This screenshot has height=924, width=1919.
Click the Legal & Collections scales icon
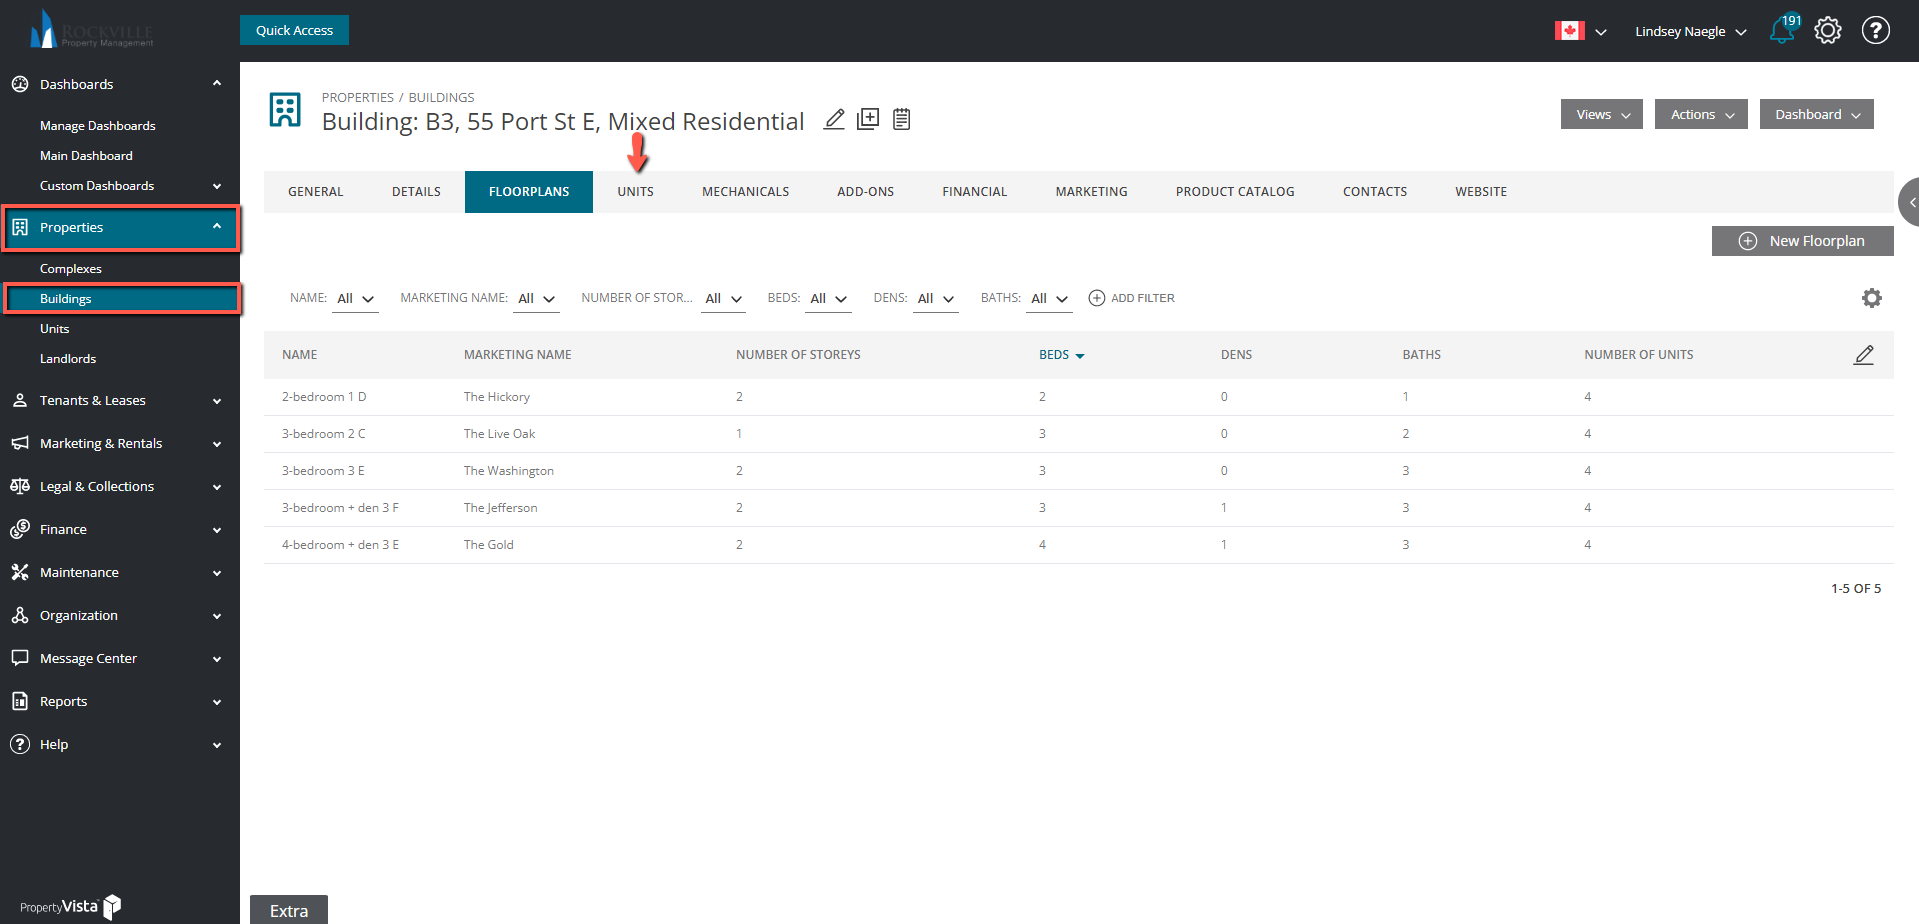point(20,486)
